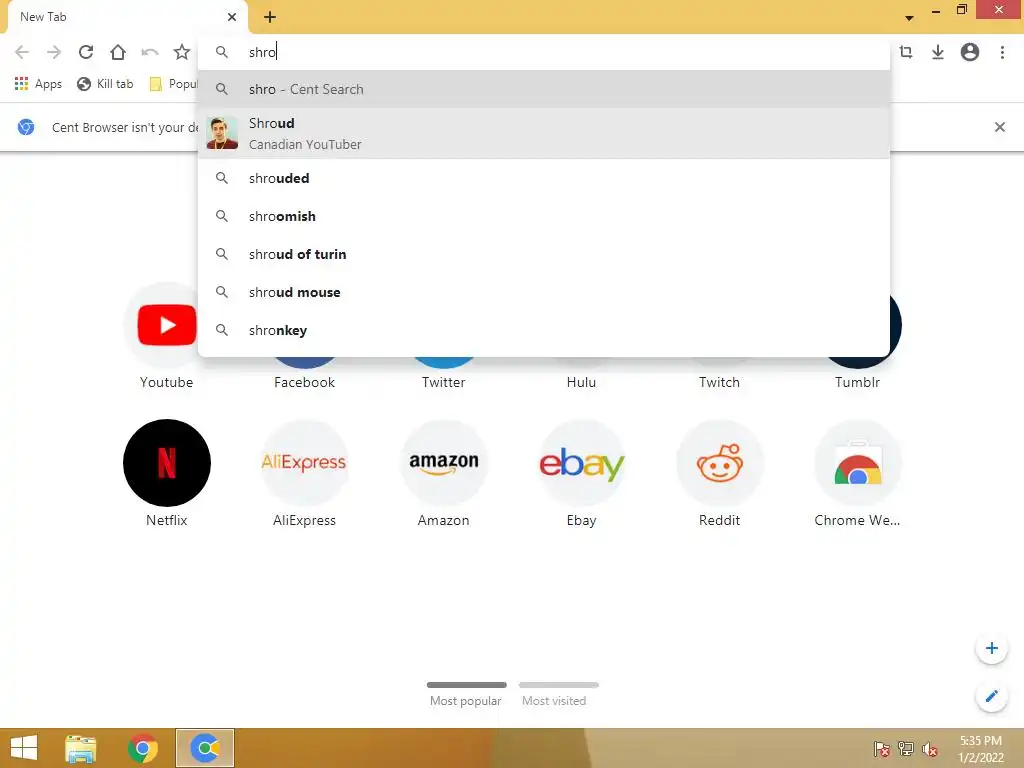Open the Windows Start button
Screen dimensions: 1024x768
24,748
